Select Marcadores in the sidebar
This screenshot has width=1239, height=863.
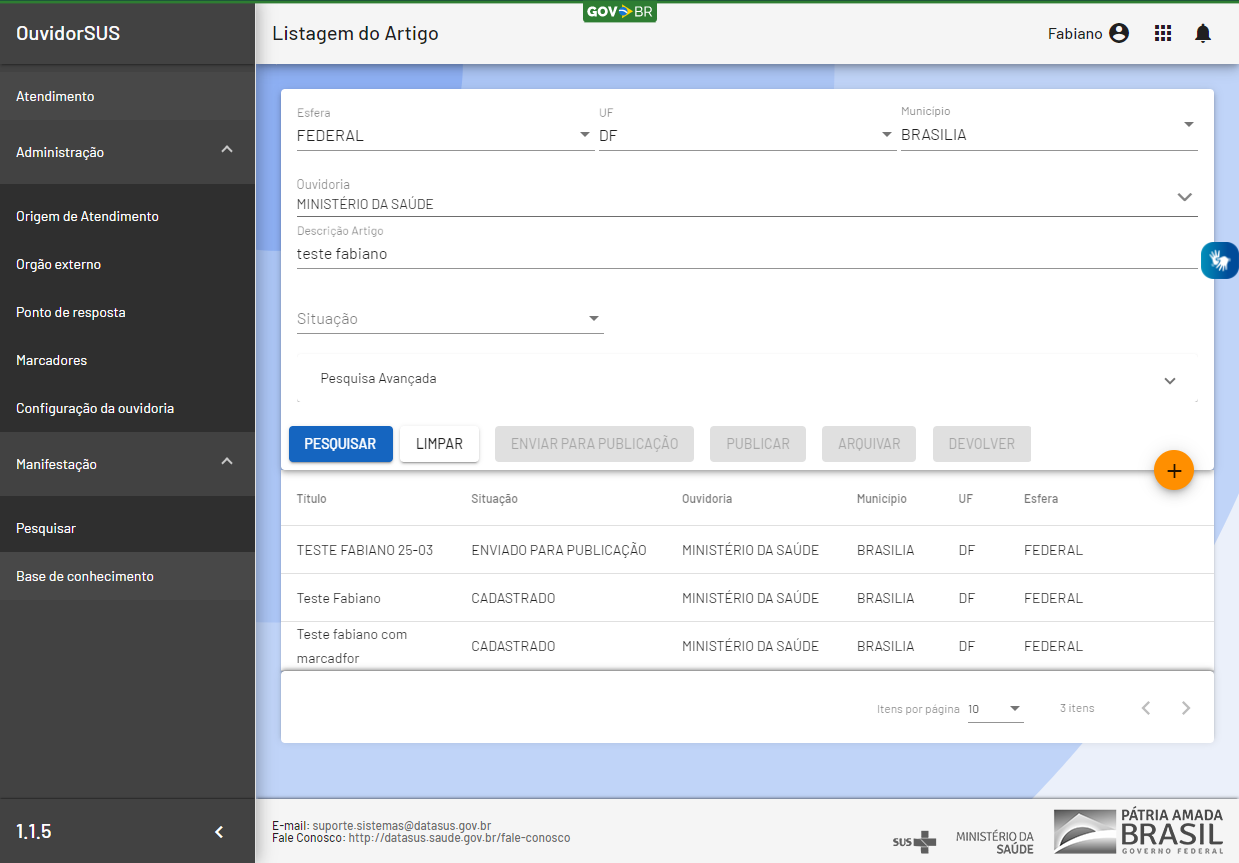[52, 360]
